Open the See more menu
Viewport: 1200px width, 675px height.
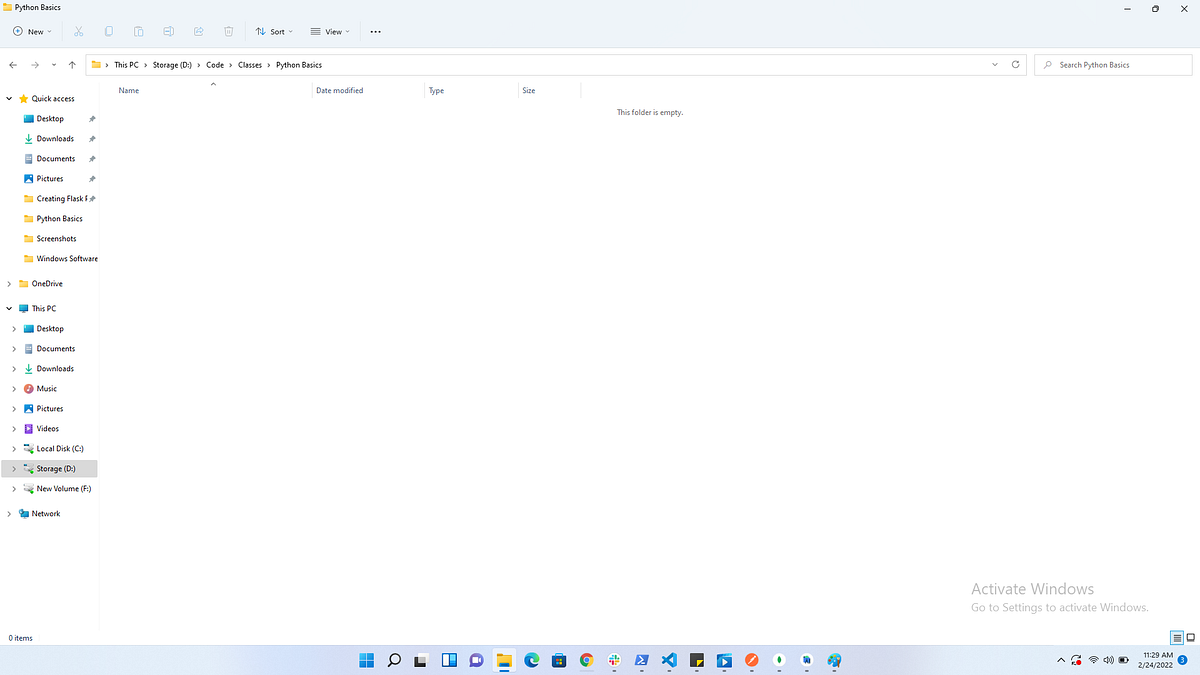coord(375,31)
